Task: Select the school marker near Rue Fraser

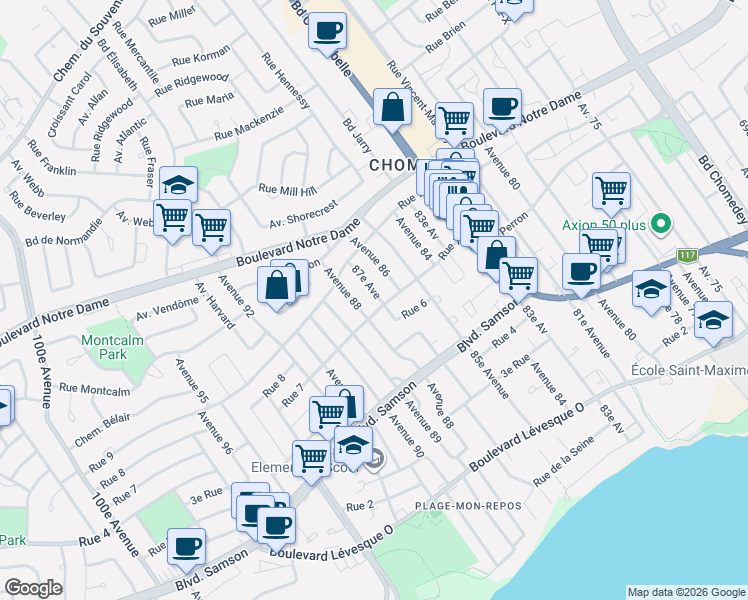Action: point(178,186)
